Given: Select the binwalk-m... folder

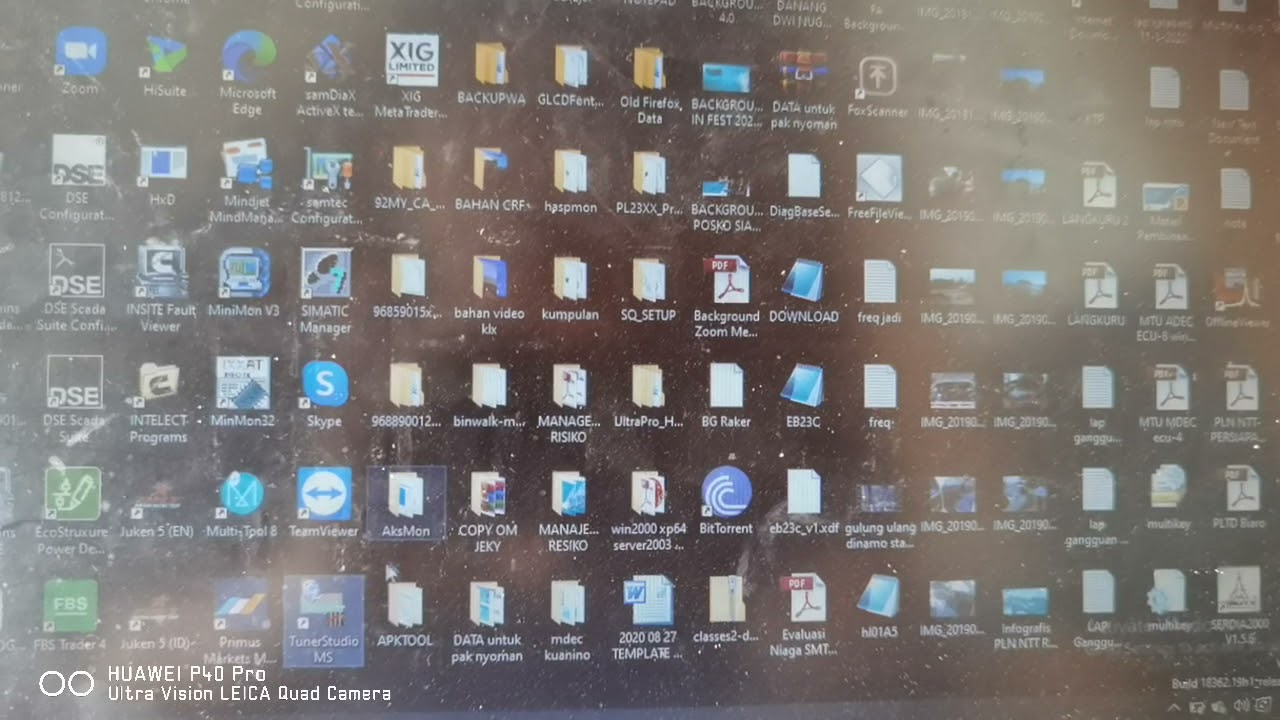Looking at the screenshot, I should 489,395.
